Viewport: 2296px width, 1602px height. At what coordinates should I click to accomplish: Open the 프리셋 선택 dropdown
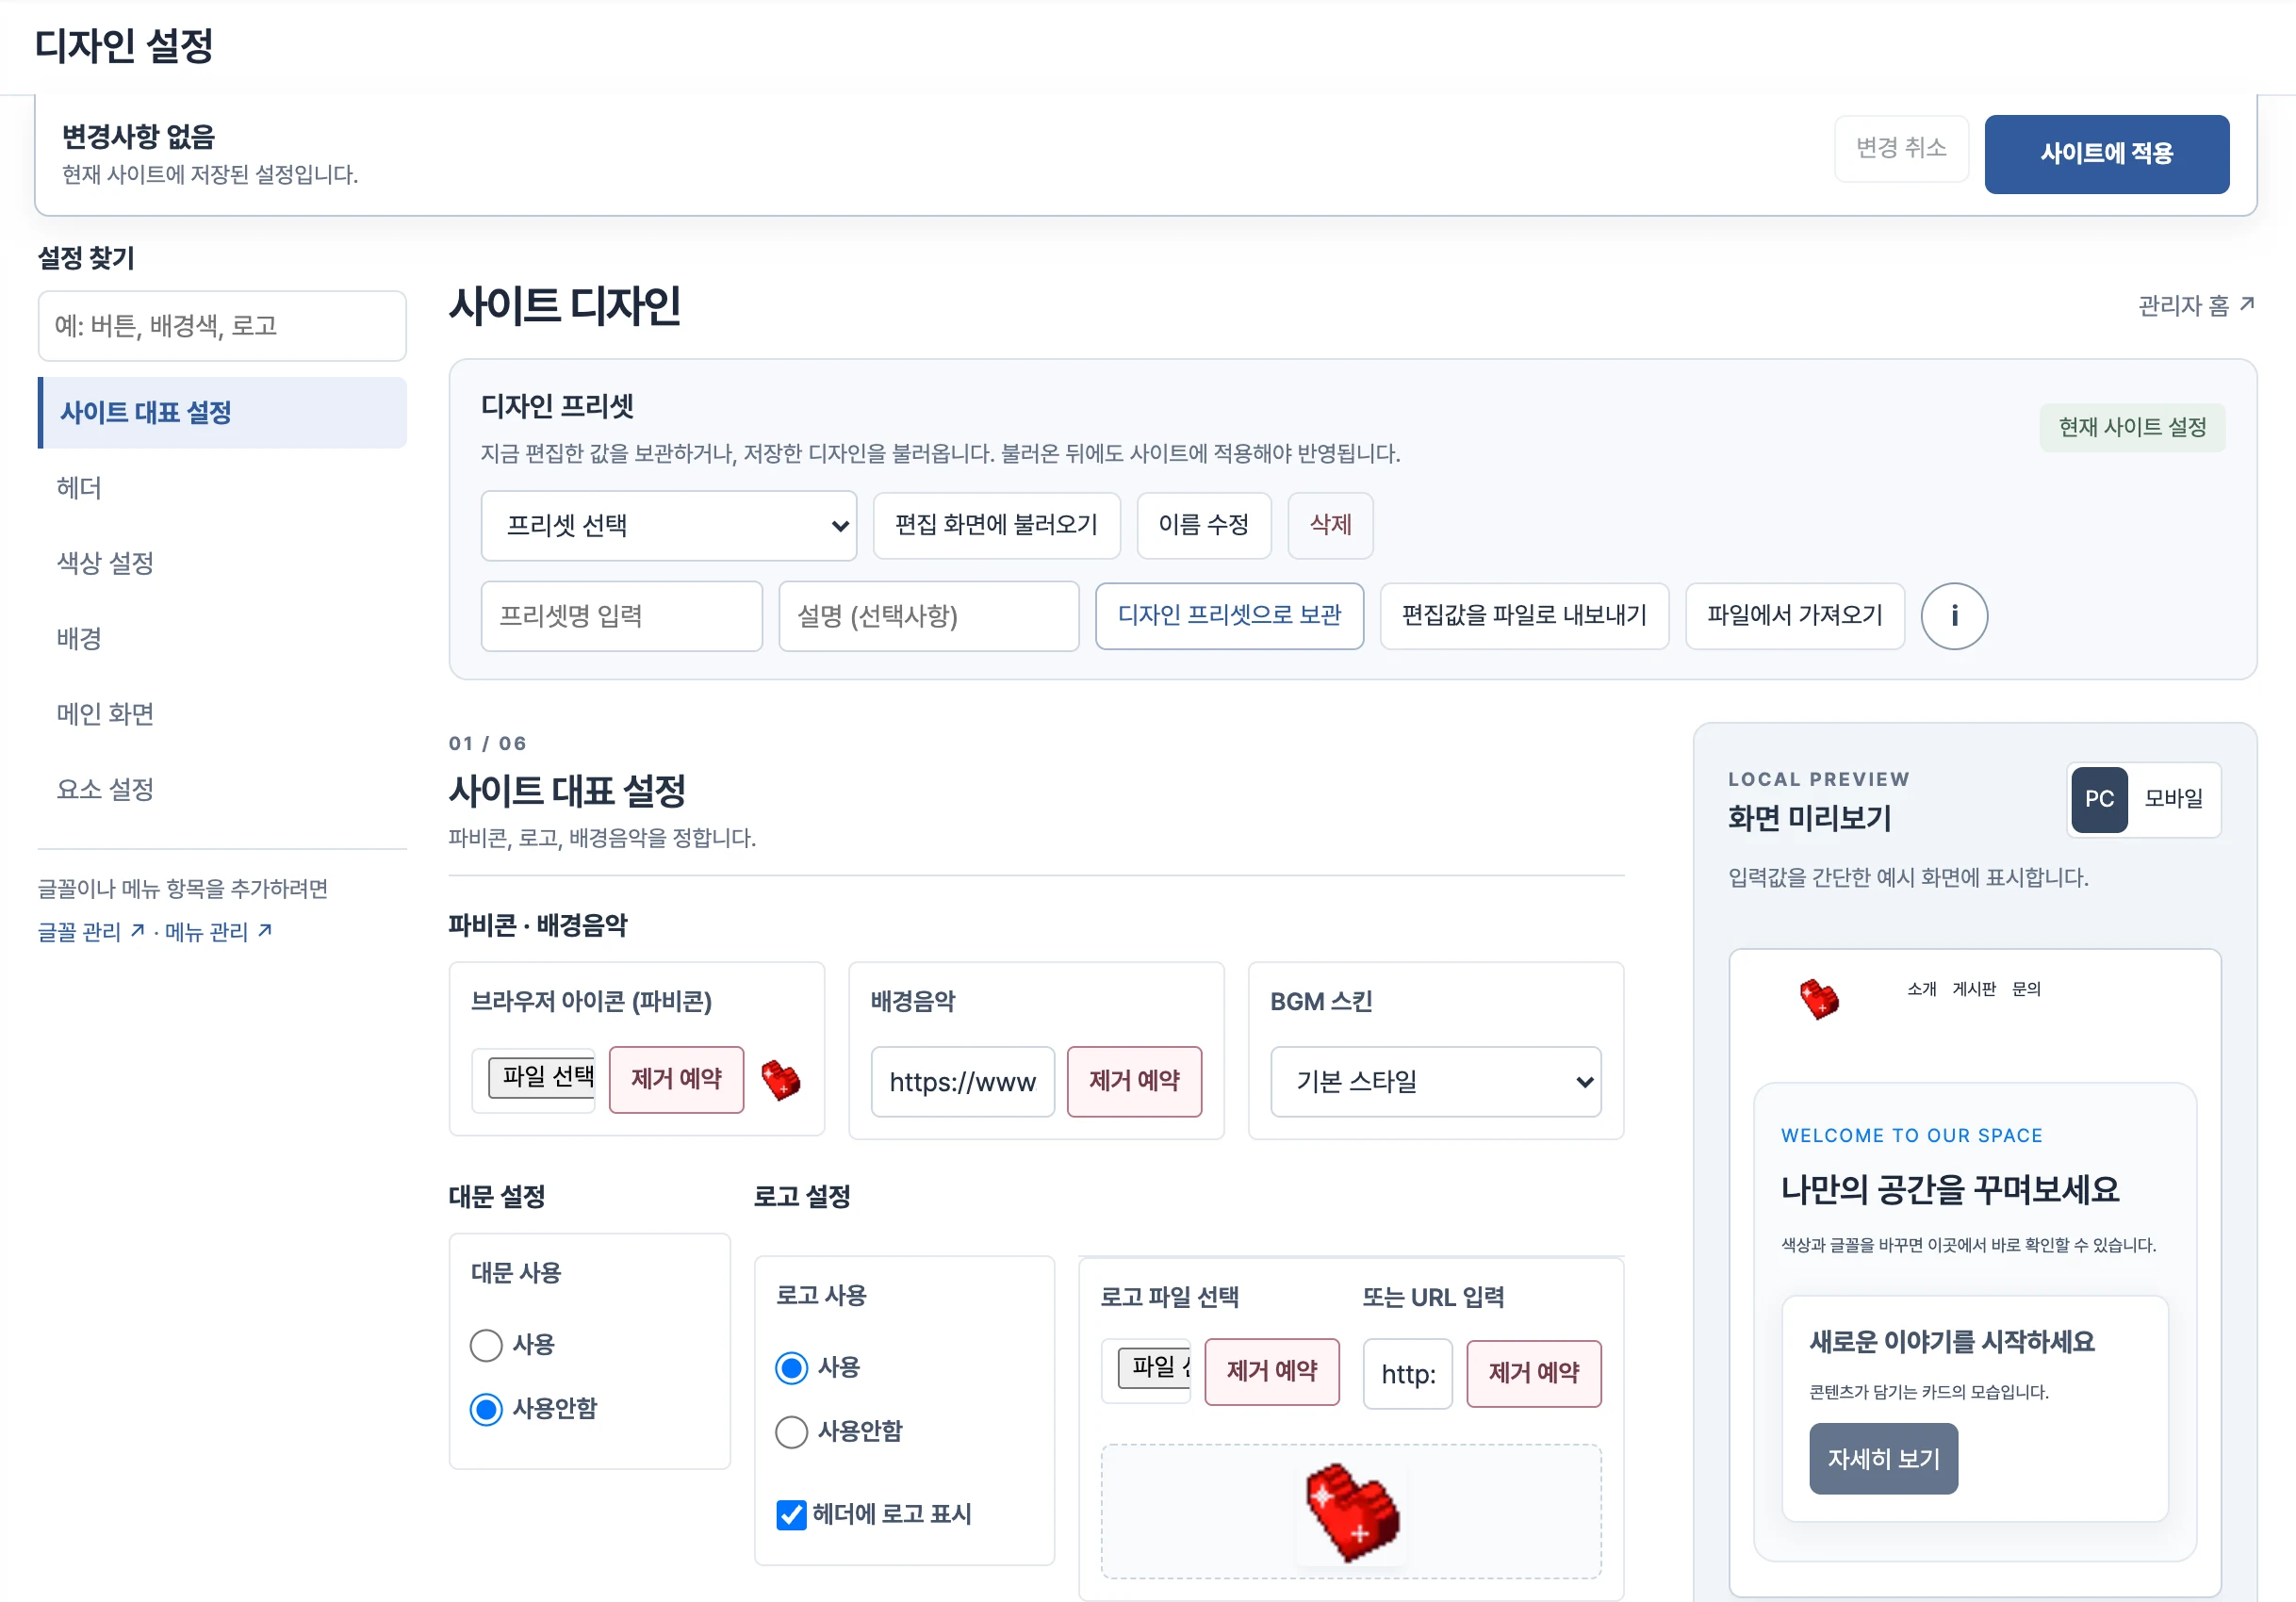pos(669,526)
